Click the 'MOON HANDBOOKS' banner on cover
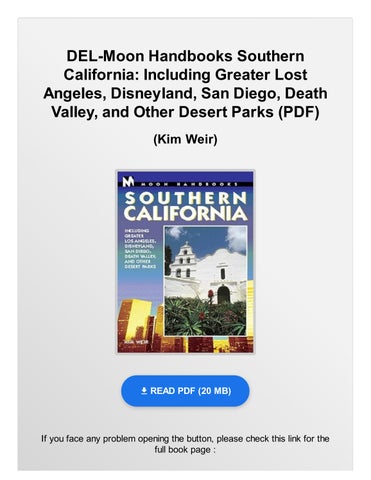 point(187,184)
